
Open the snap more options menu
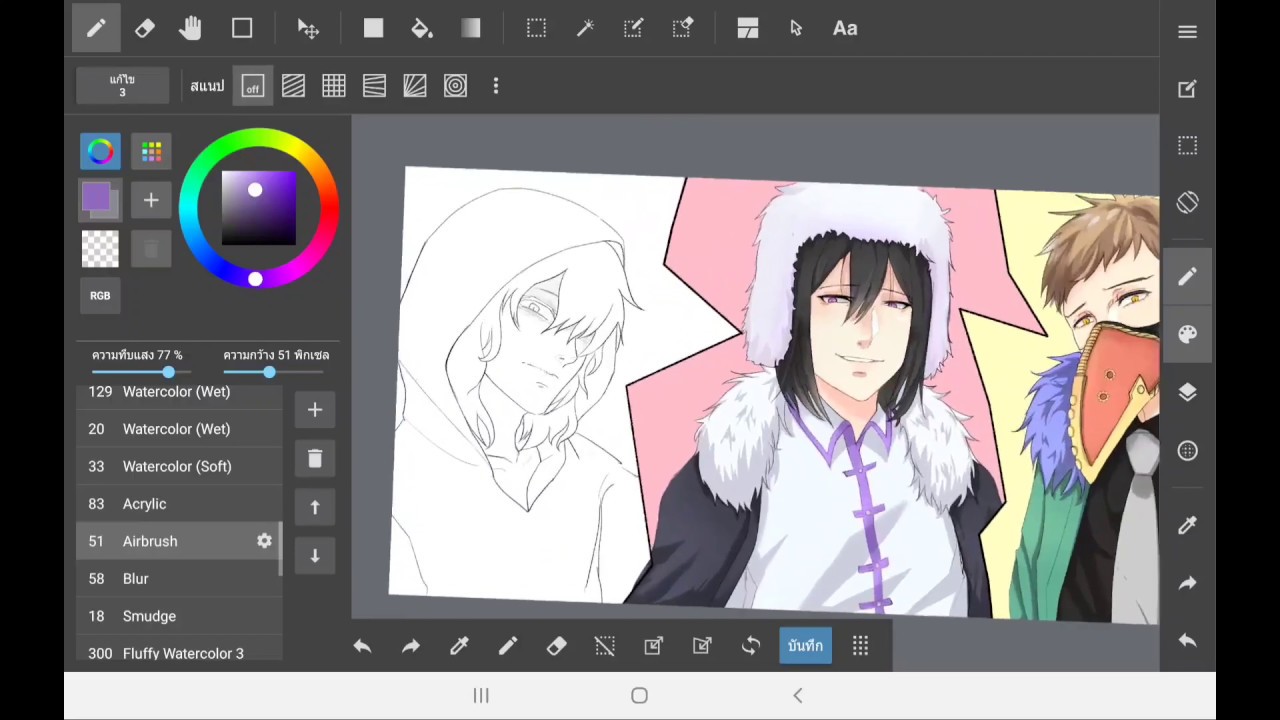(496, 86)
